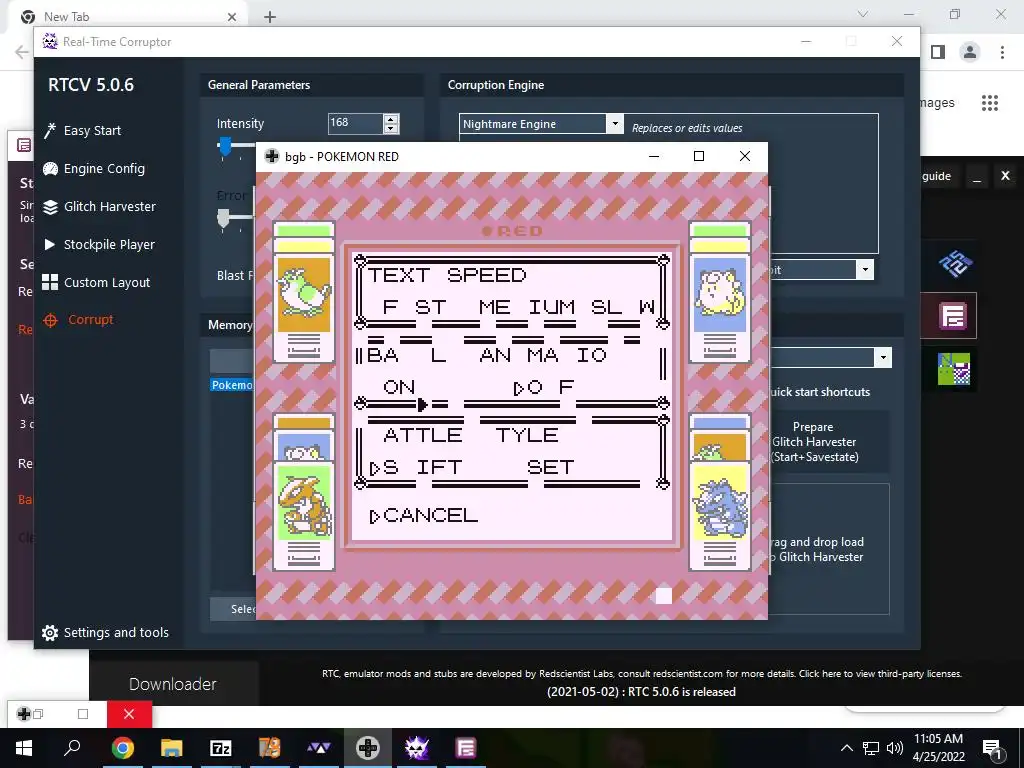1024x768 pixels.
Task: Toggle Chrome side panel icon
Action: (x=938, y=52)
